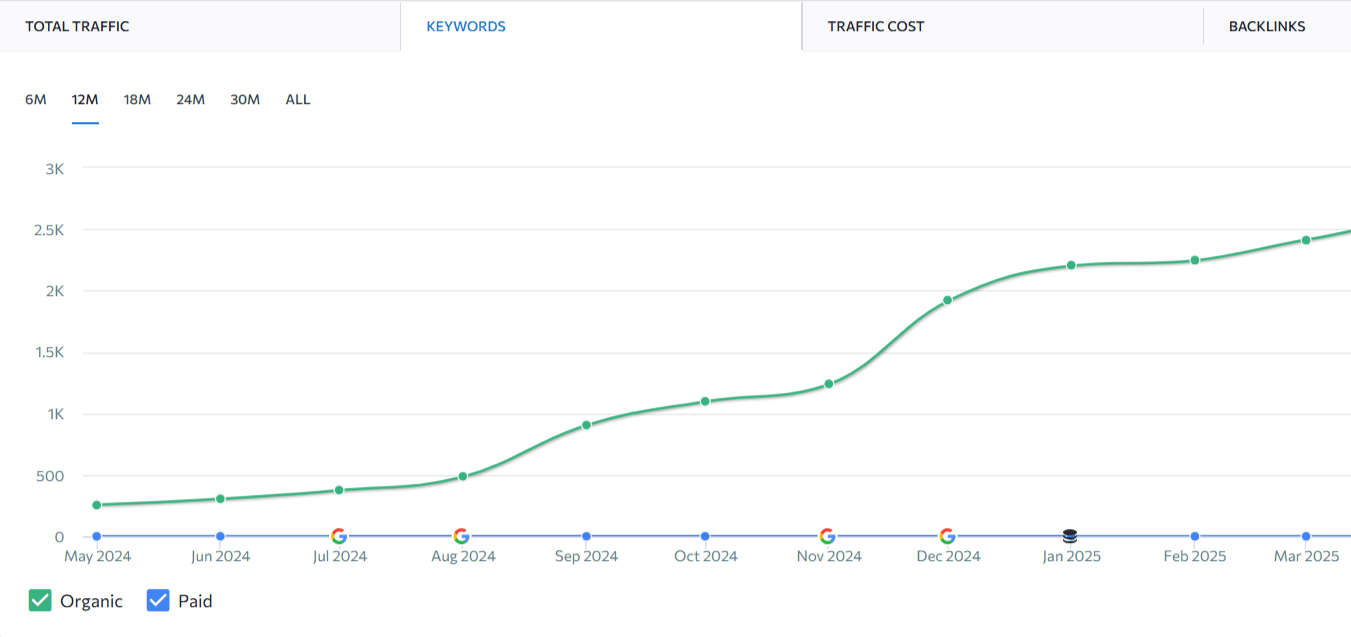Screen dimensions: 1351x637
Task: Click the organic data point for Feb 2025
Action: click(1195, 260)
